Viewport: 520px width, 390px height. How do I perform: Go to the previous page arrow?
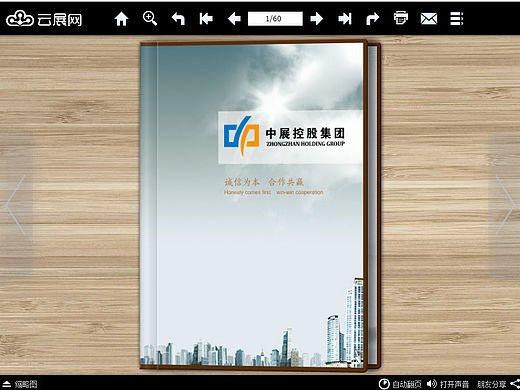(x=234, y=19)
